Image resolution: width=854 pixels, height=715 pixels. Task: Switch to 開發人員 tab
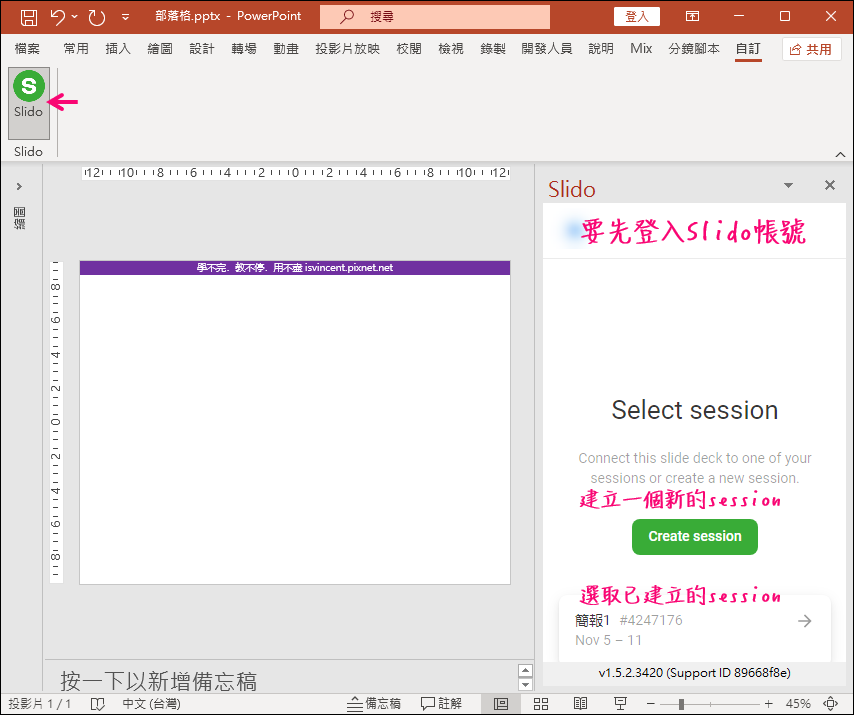click(547, 49)
